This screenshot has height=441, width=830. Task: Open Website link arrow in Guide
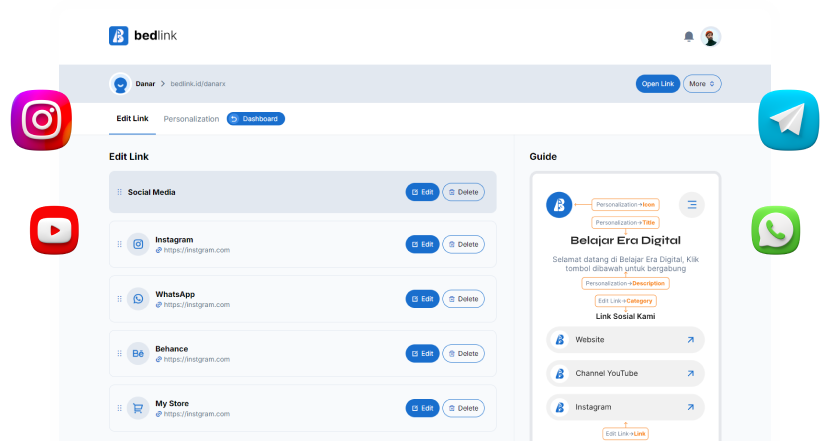689,340
